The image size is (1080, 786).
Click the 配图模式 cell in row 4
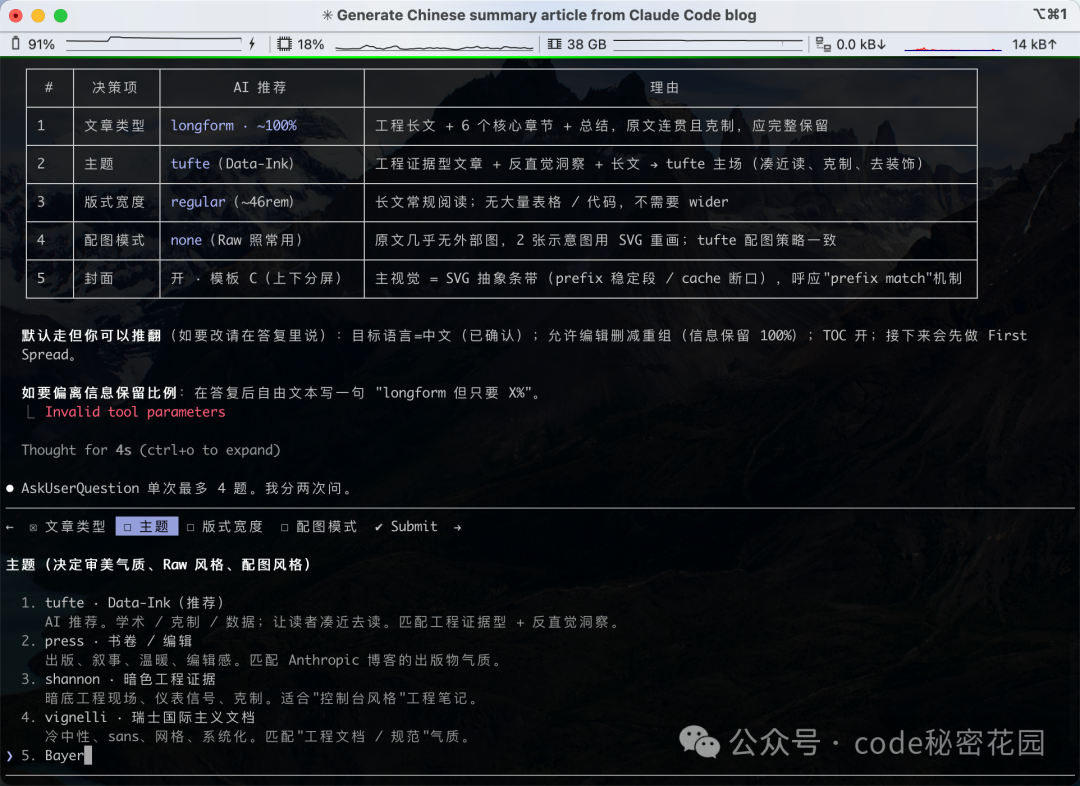115,240
